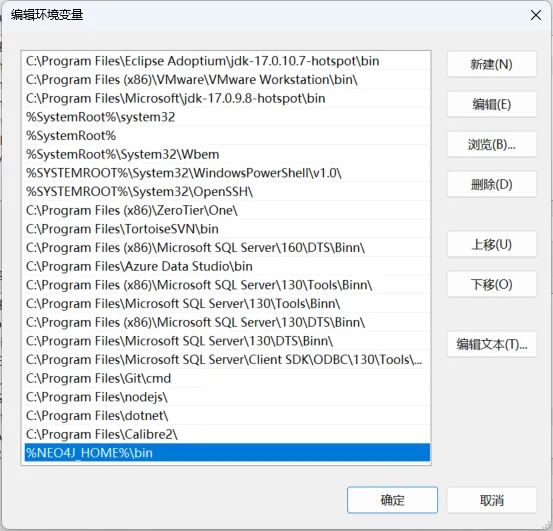The image size is (553, 531).
Task: Select the Git\cmd path entry
Action: (227, 378)
